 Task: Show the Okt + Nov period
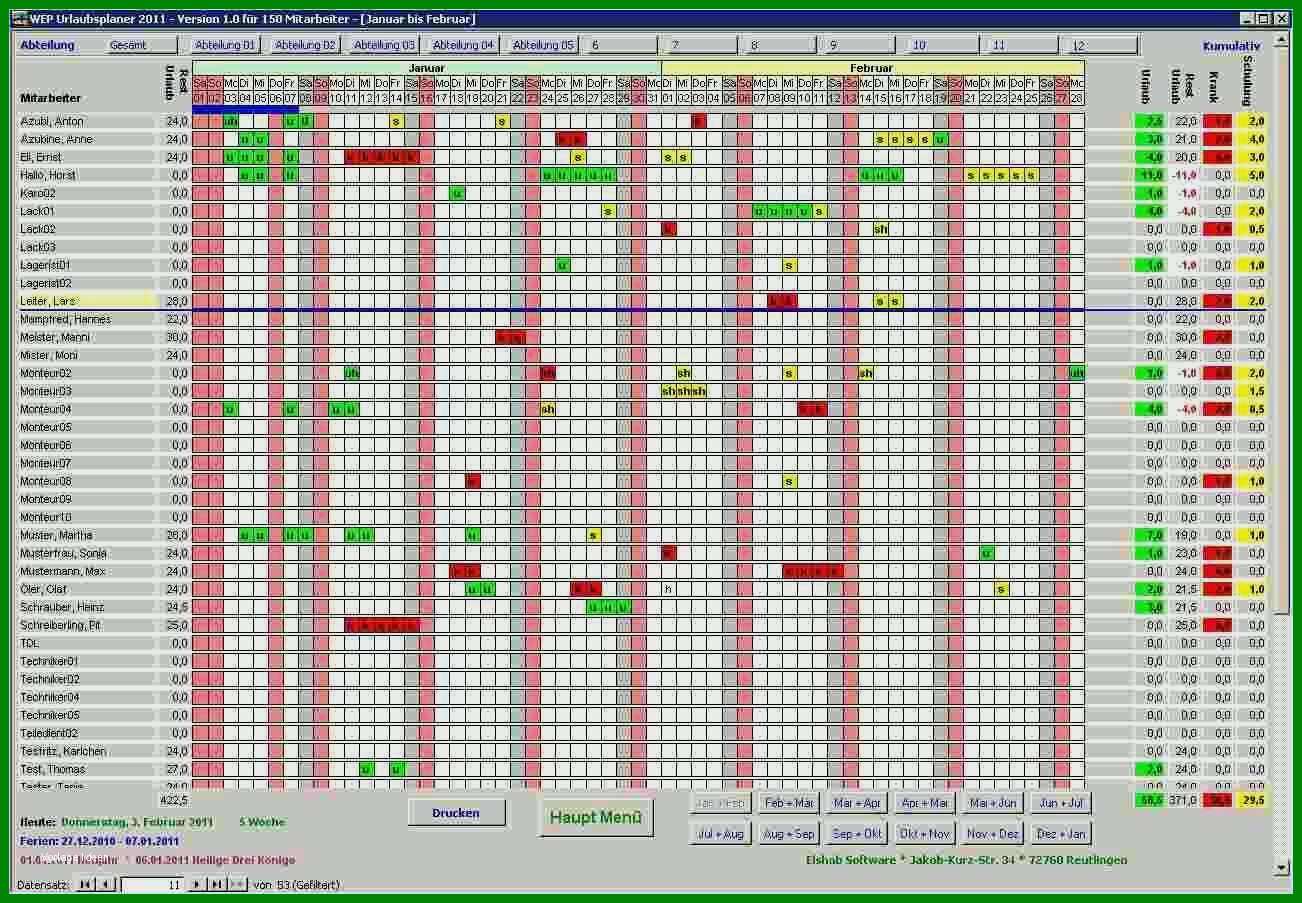point(925,833)
